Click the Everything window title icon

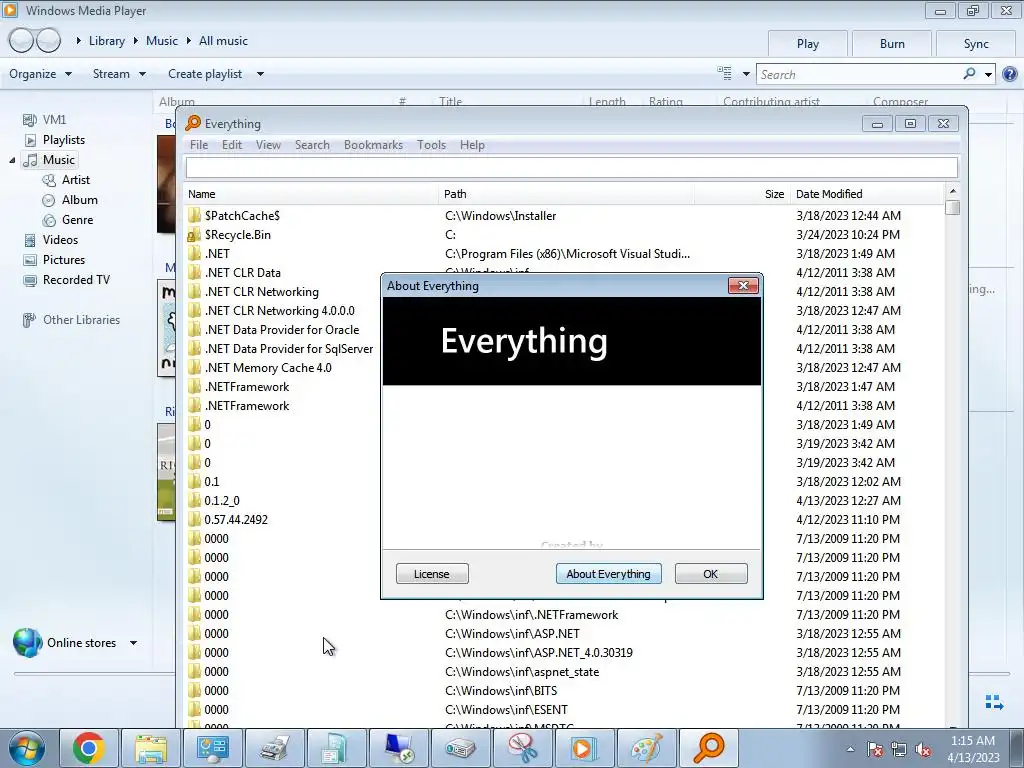193,123
